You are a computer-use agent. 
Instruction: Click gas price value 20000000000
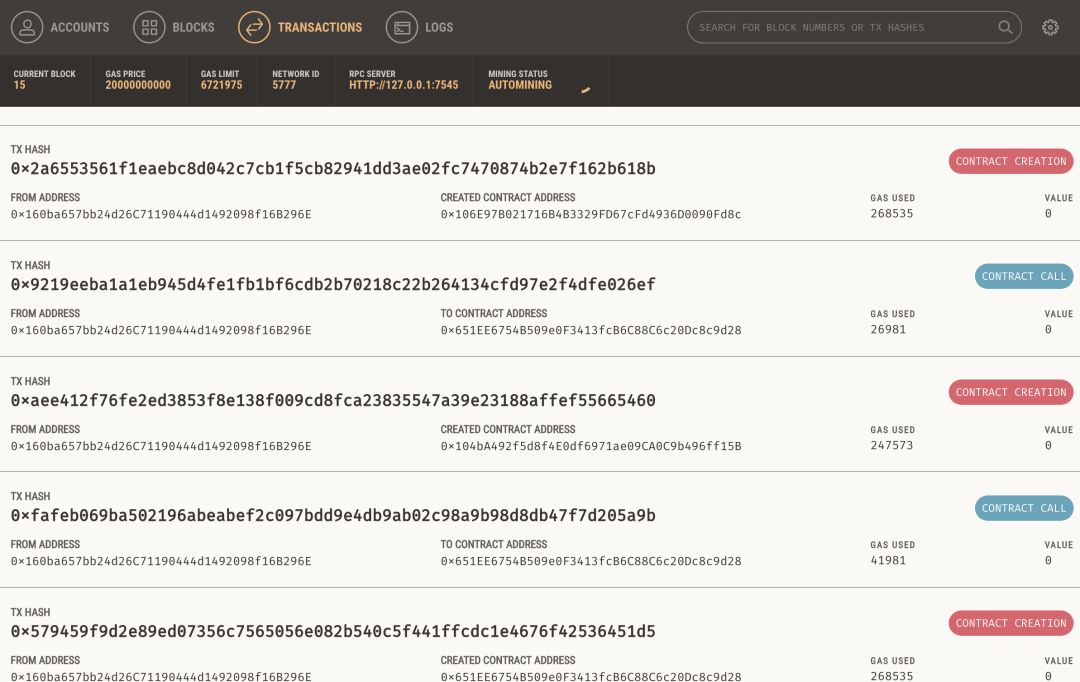pyautogui.click(x=138, y=85)
